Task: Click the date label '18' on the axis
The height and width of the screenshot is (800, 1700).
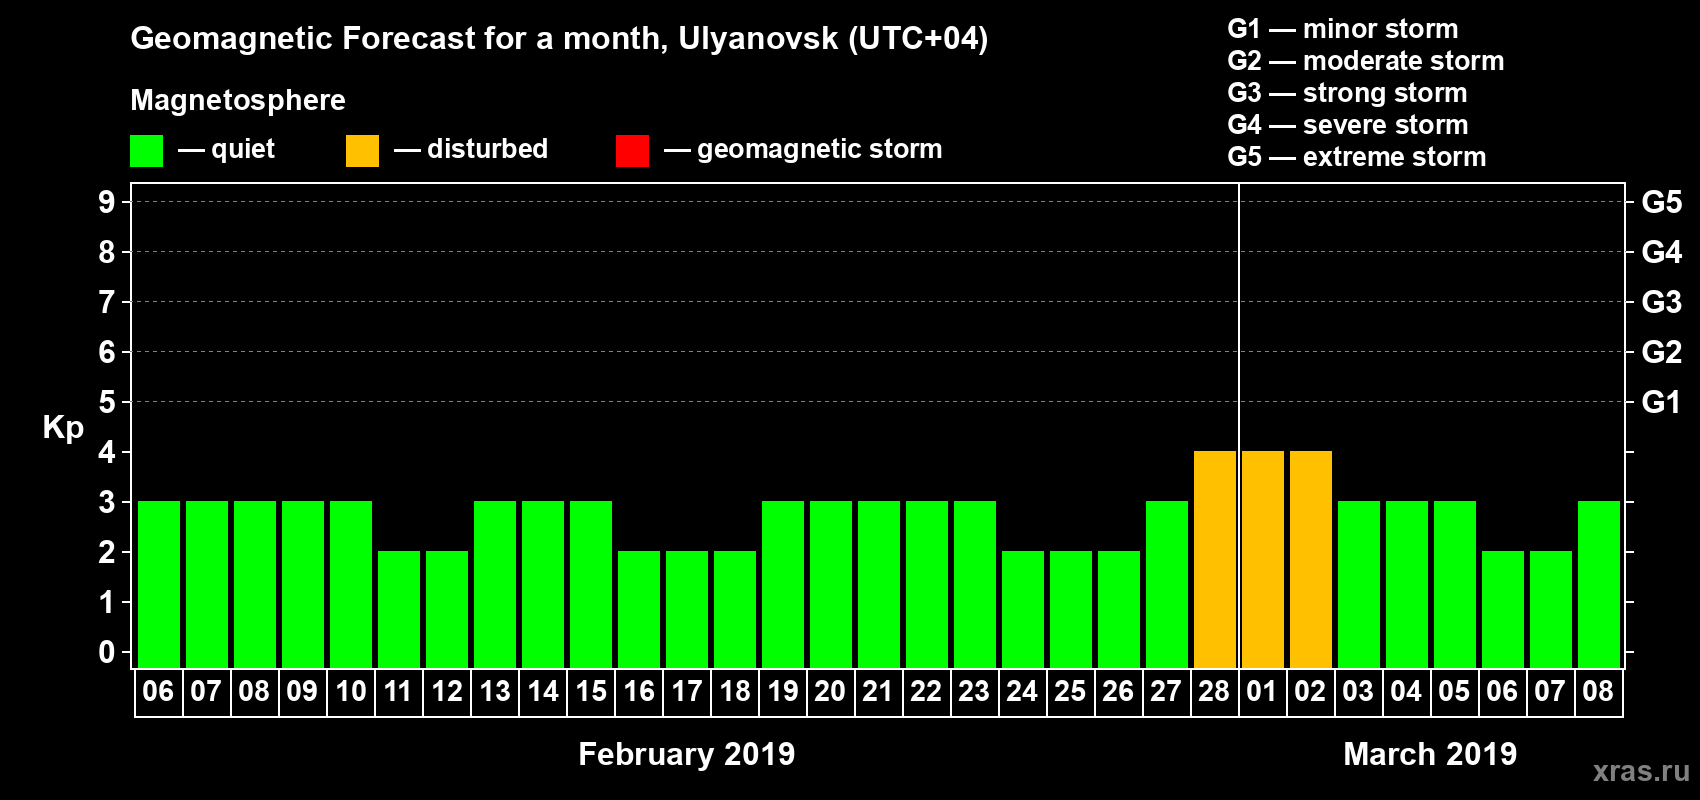Action: pyautogui.click(x=734, y=691)
